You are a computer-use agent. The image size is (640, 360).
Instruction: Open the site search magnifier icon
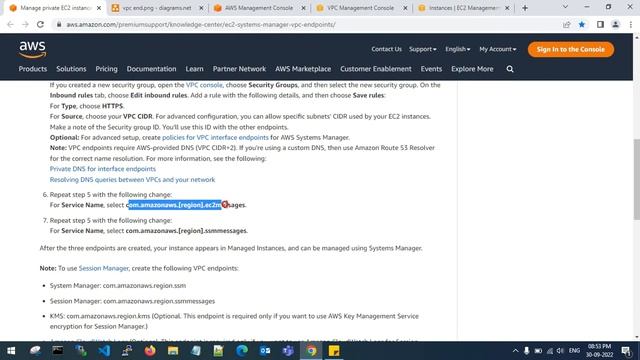click(x=510, y=69)
